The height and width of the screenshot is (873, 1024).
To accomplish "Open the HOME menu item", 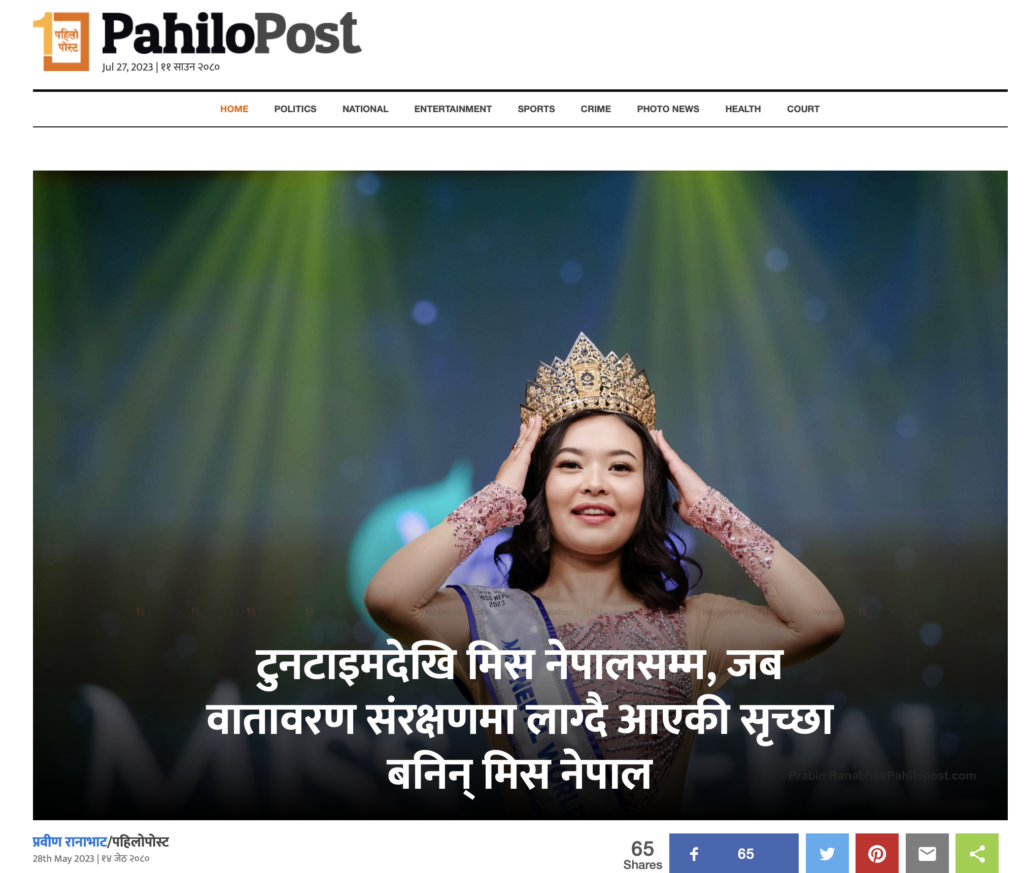I will tap(234, 109).
